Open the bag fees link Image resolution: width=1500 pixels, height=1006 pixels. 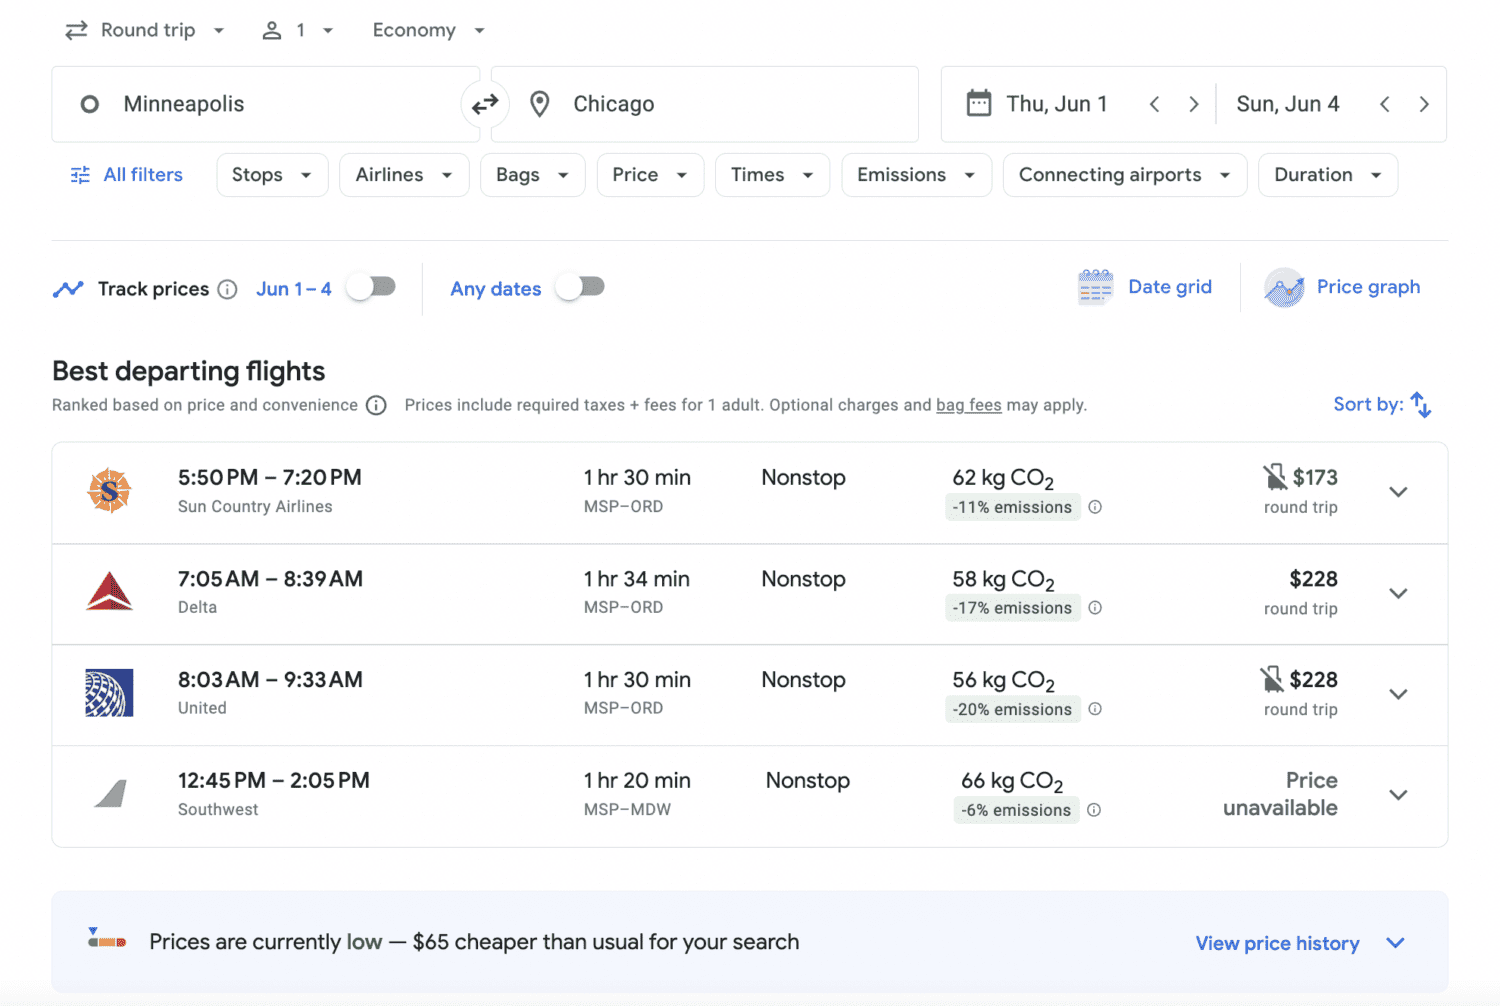tap(968, 405)
